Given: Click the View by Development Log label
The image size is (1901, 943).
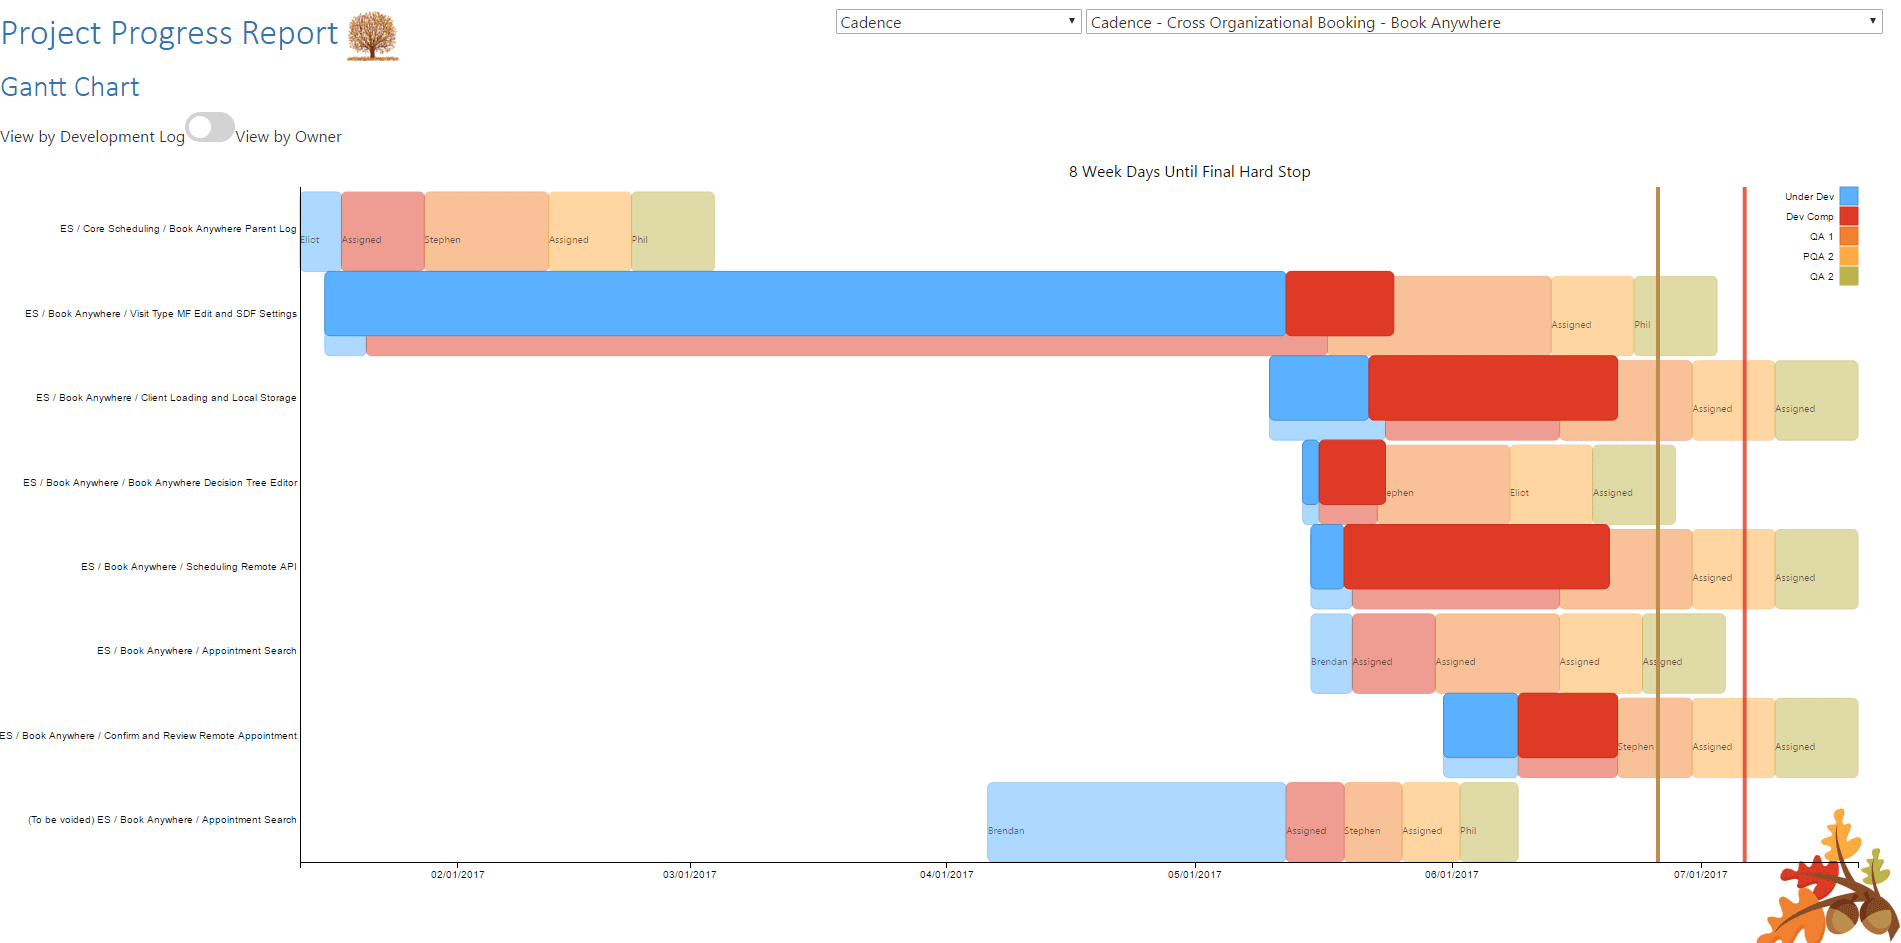Looking at the screenshot, I should click(92, 137).
